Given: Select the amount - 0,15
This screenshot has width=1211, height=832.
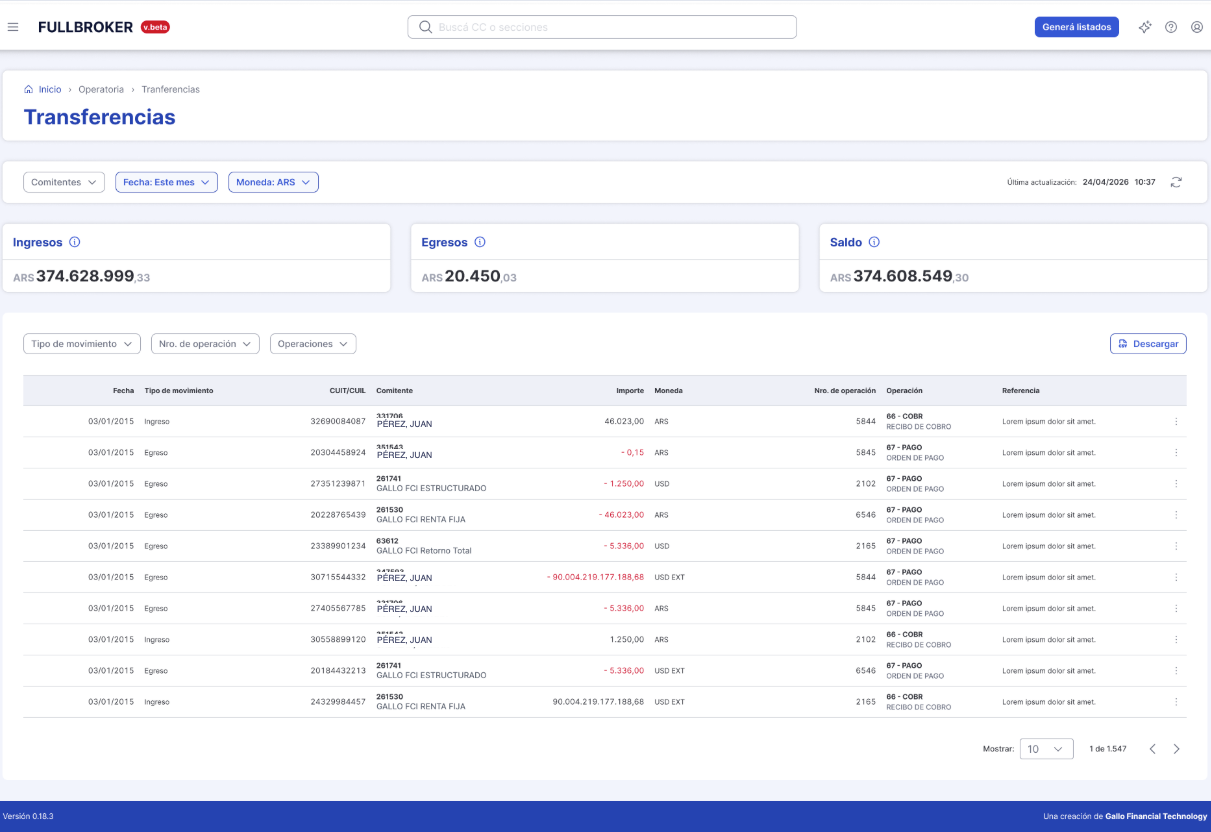Looking at the screenshot, I should tap(632, 453).
